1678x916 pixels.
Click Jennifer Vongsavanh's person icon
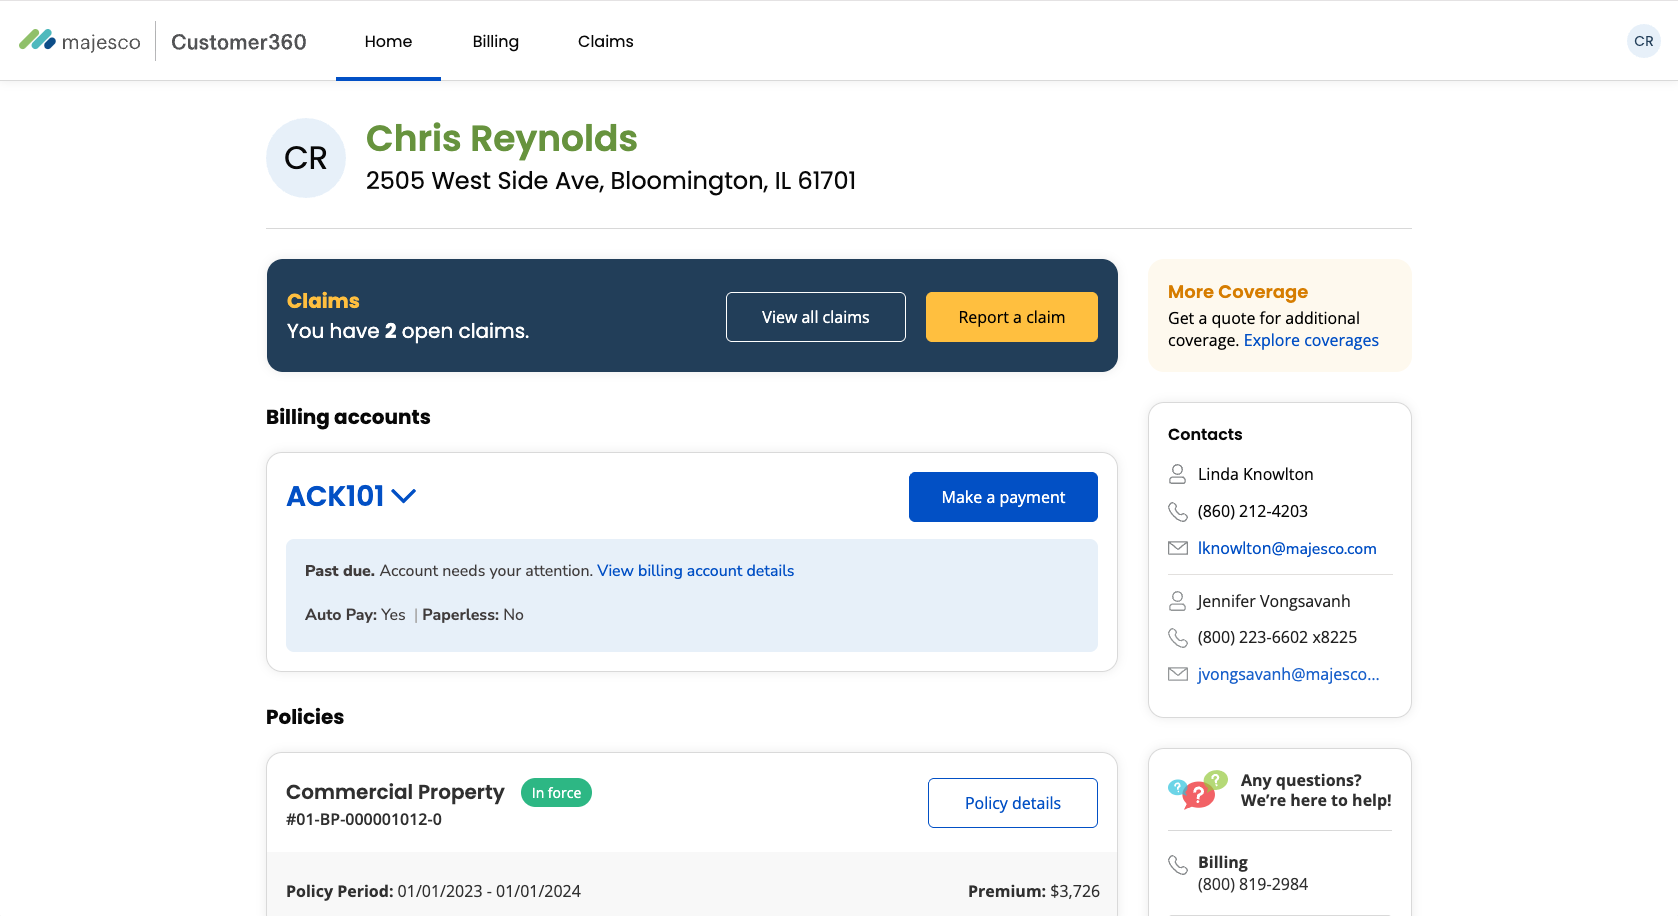[1178, 601]
